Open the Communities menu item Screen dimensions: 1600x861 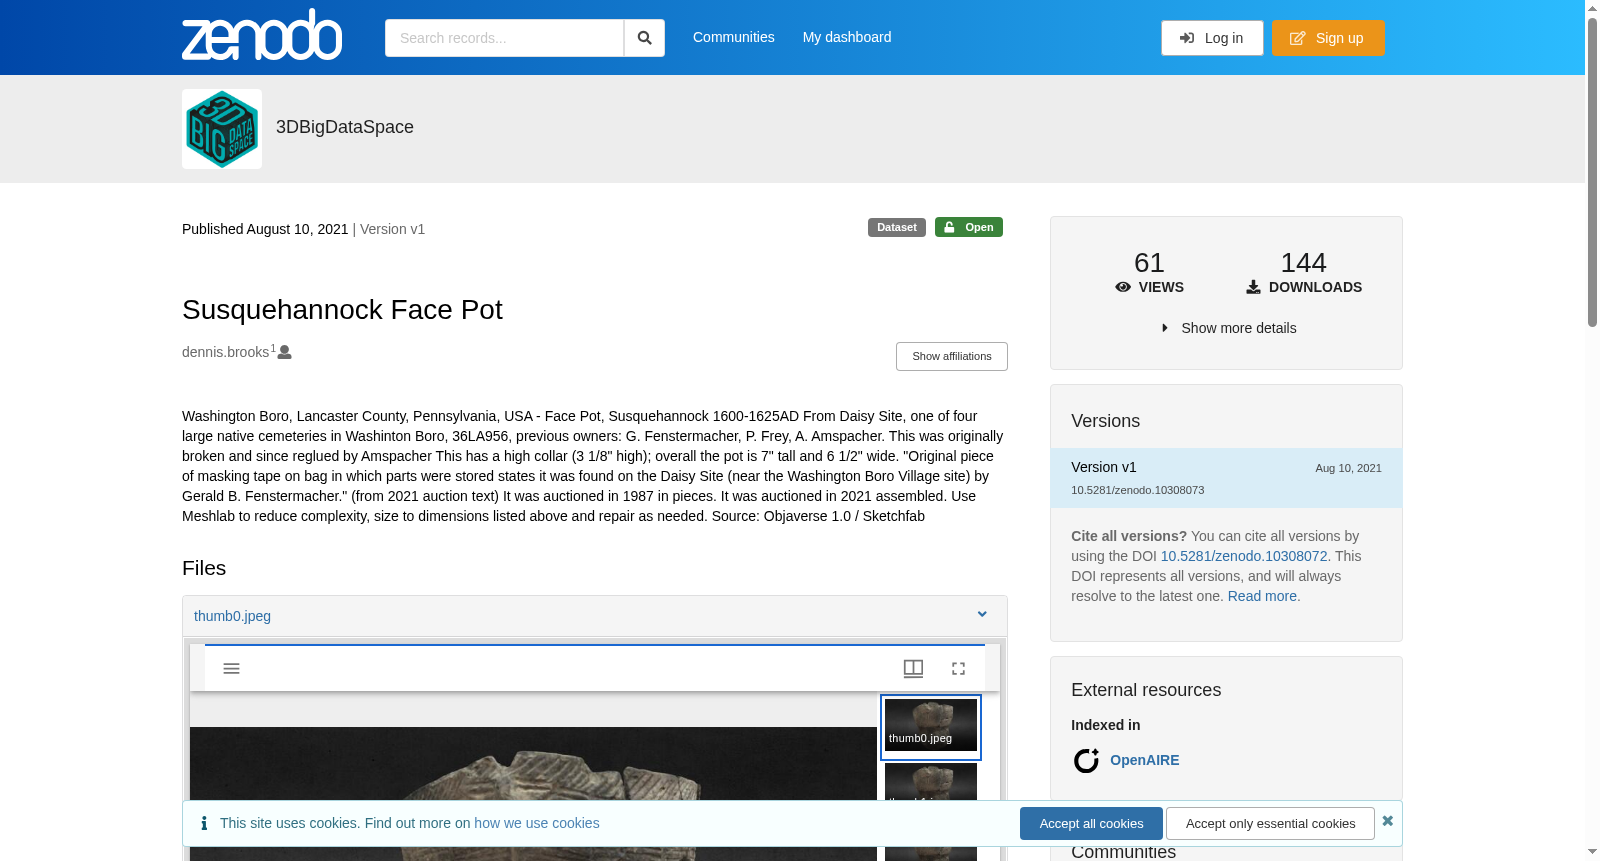click(733, 37)
